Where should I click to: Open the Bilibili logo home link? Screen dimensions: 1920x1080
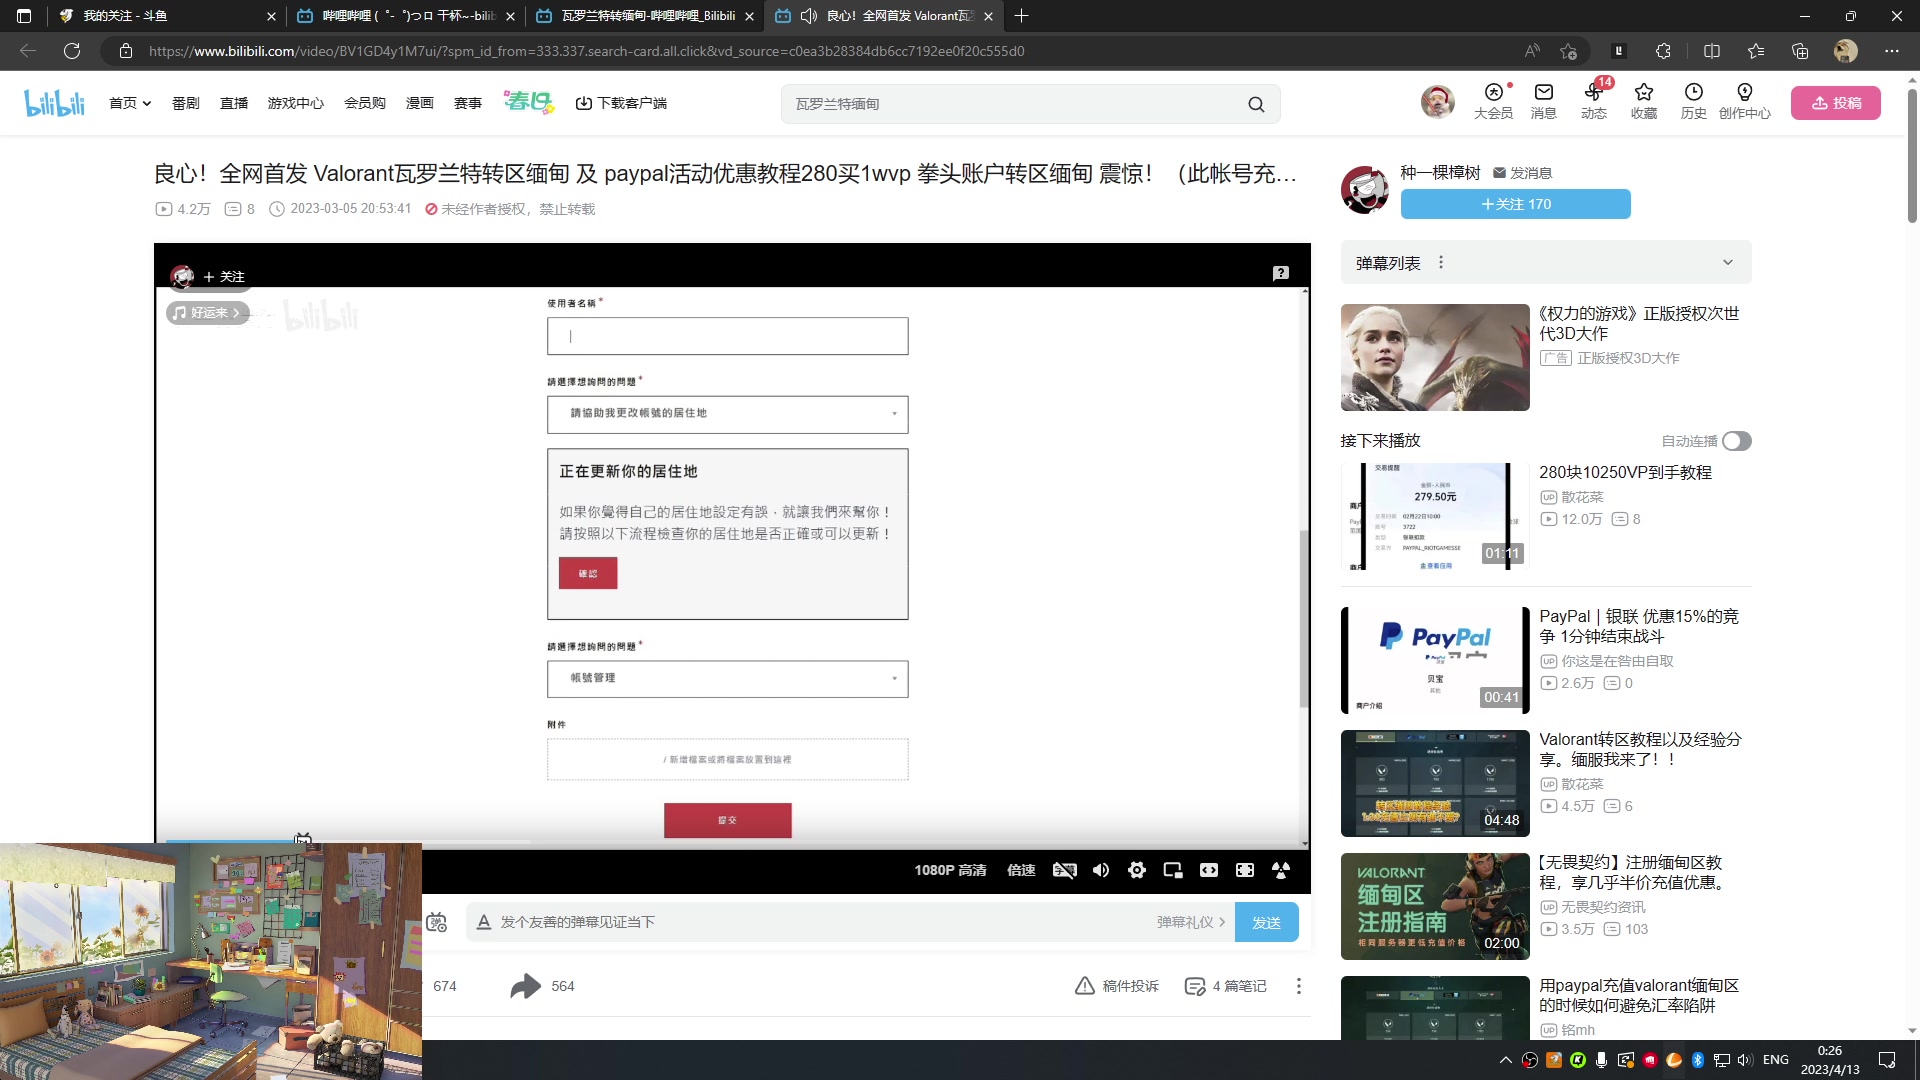click(x=54, y=103)
